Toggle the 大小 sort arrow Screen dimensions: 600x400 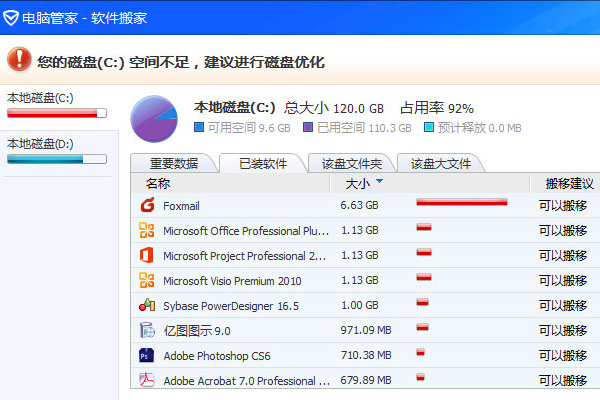tap(379, 181)
